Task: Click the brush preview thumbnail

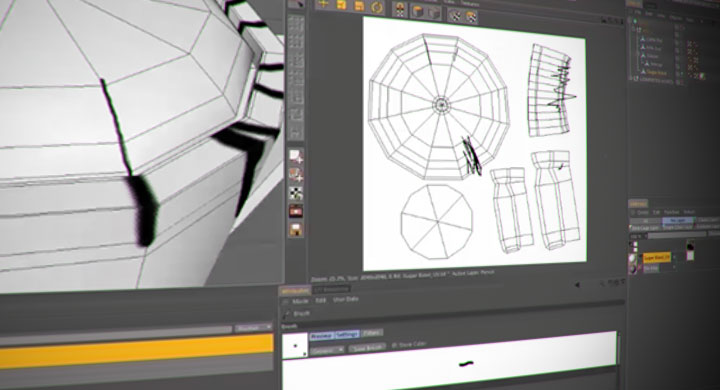Action: (295, 345)
